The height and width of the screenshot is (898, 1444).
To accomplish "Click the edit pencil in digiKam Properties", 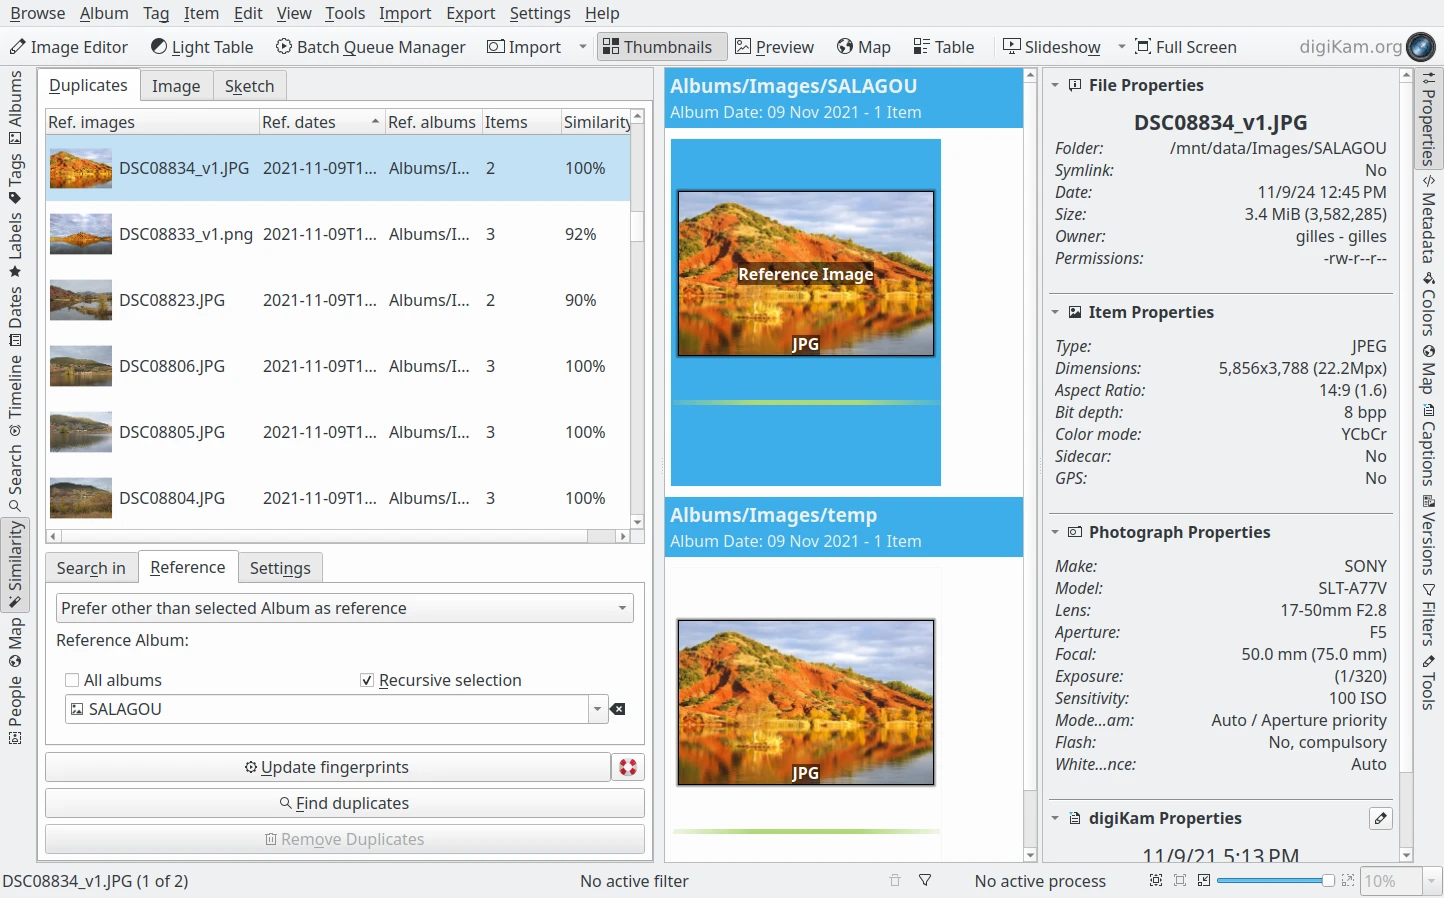I will pyautogui.click(x=1380, y=818).
